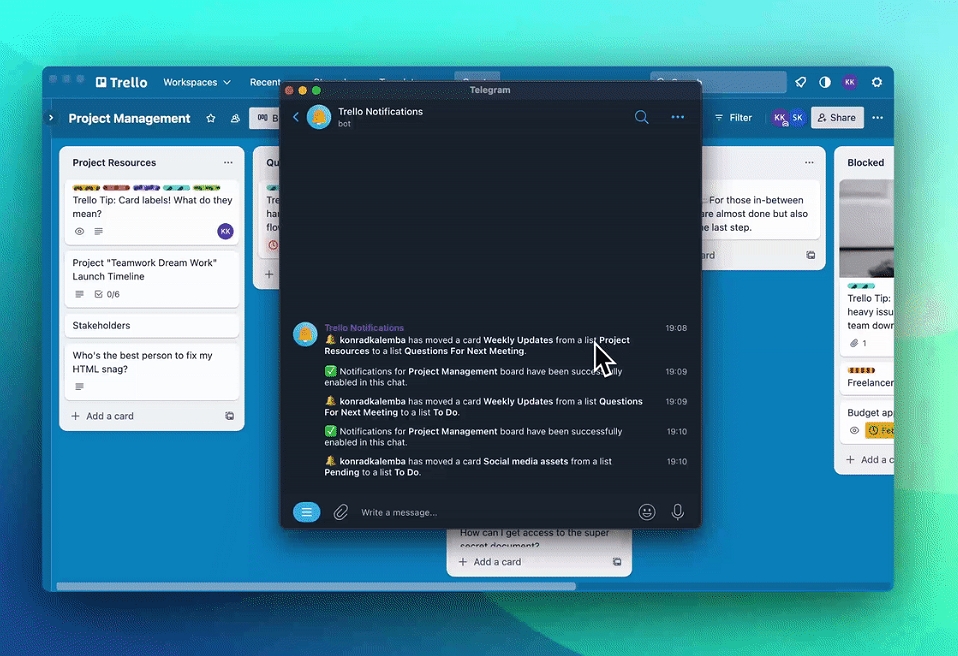
Task: Open the Recent menu in Trello
Action: click(x=265, y=82)
